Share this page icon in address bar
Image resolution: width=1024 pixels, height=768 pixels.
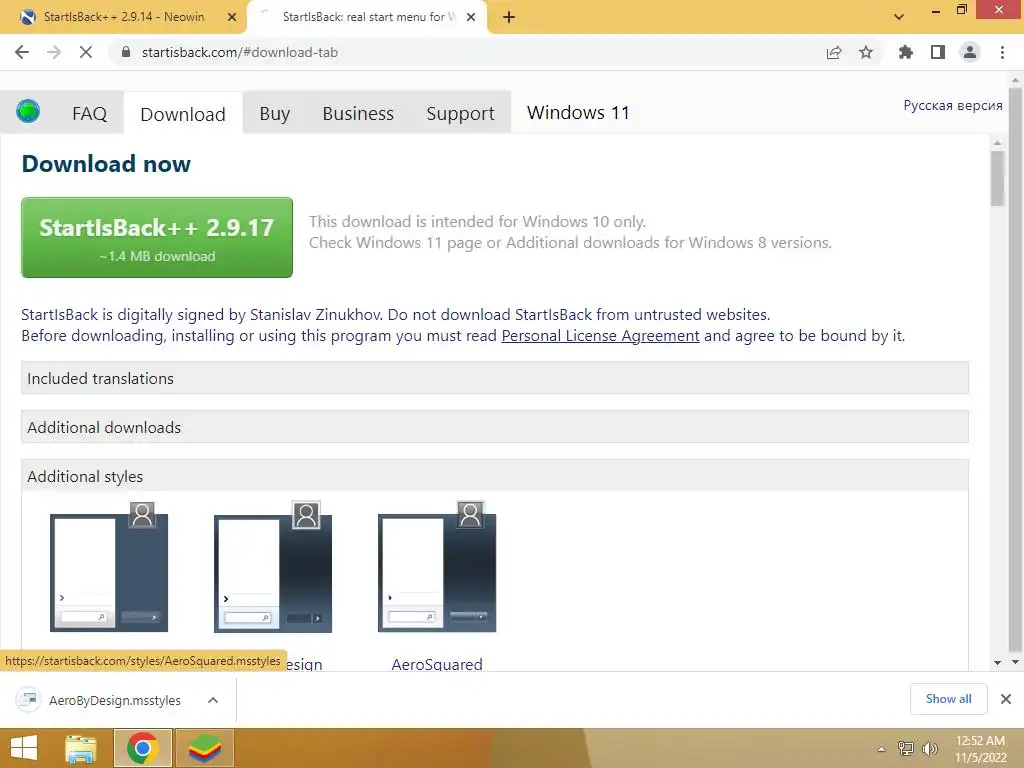(x=834, y=52)
